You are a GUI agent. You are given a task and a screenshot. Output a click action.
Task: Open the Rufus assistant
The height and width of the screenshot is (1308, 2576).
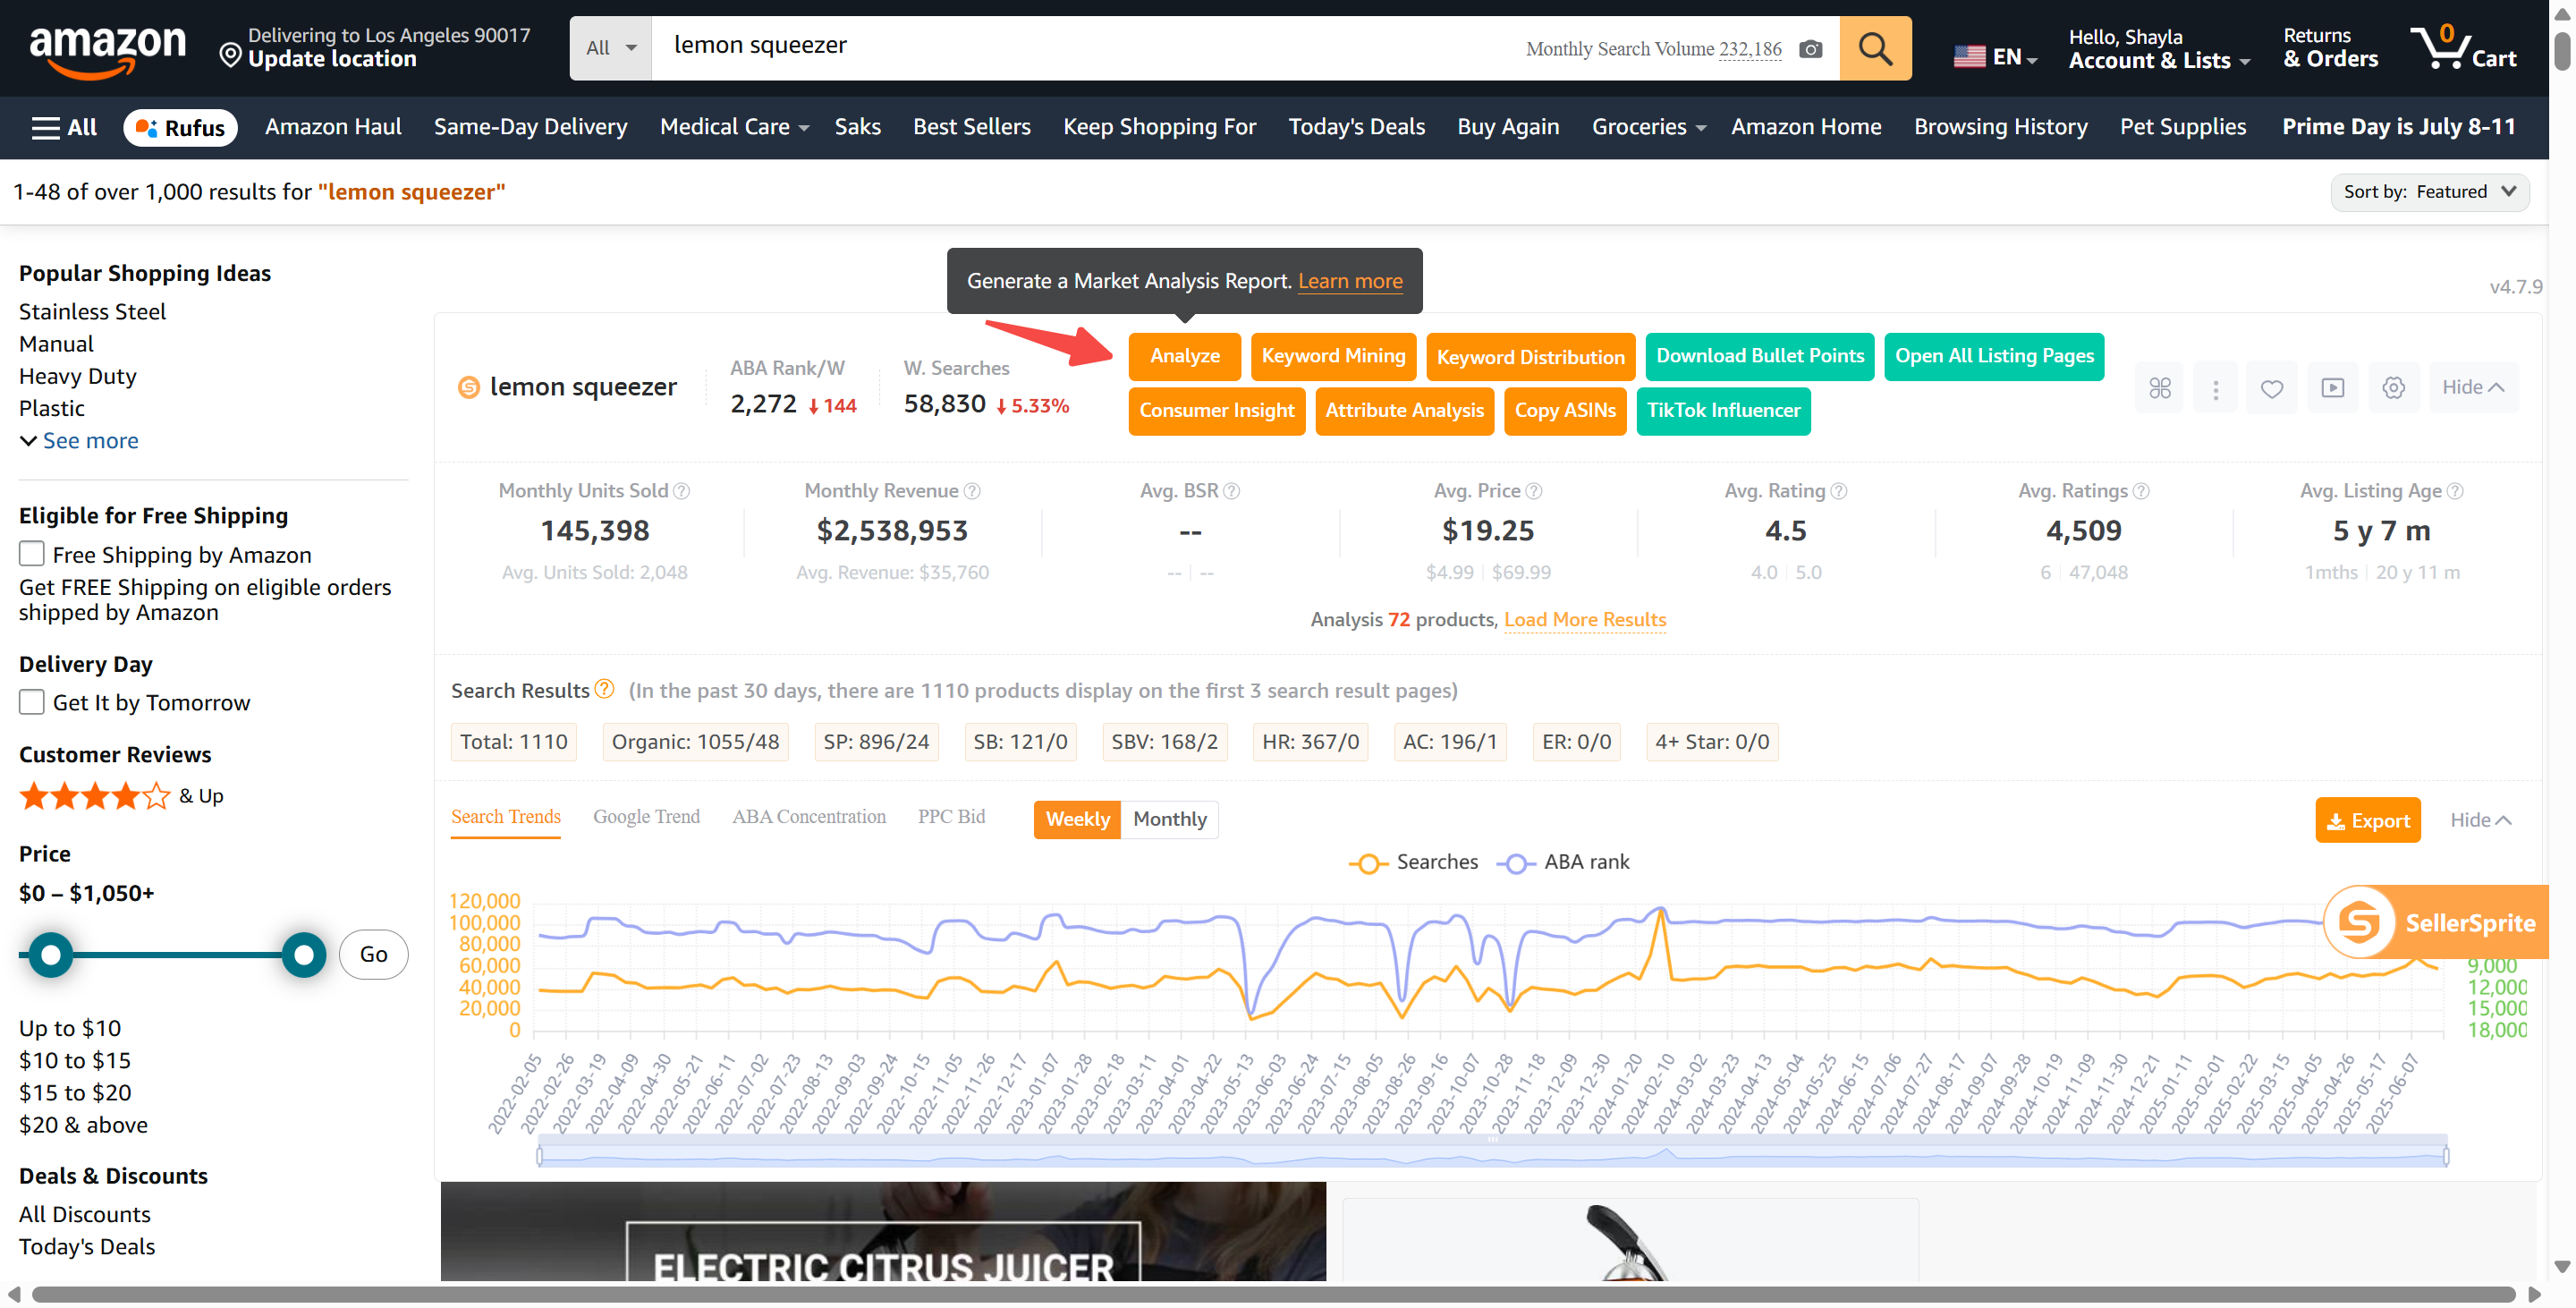(x=180, y=128)
